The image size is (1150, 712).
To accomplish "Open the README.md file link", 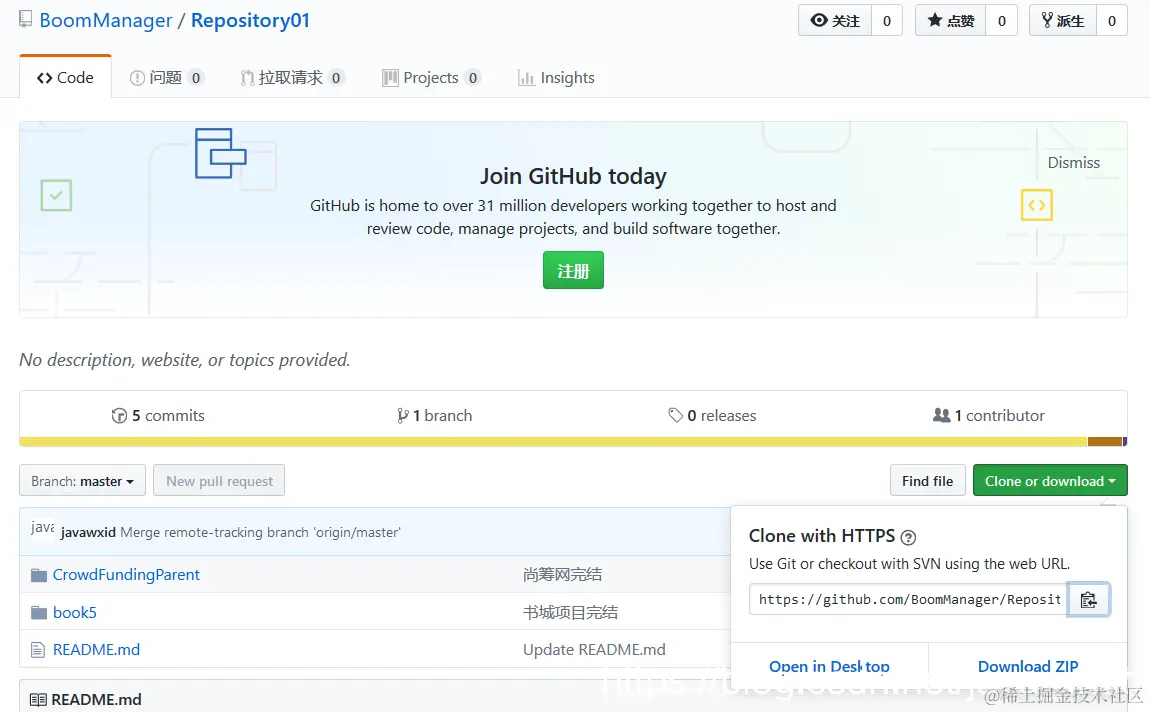I will 96,650.
